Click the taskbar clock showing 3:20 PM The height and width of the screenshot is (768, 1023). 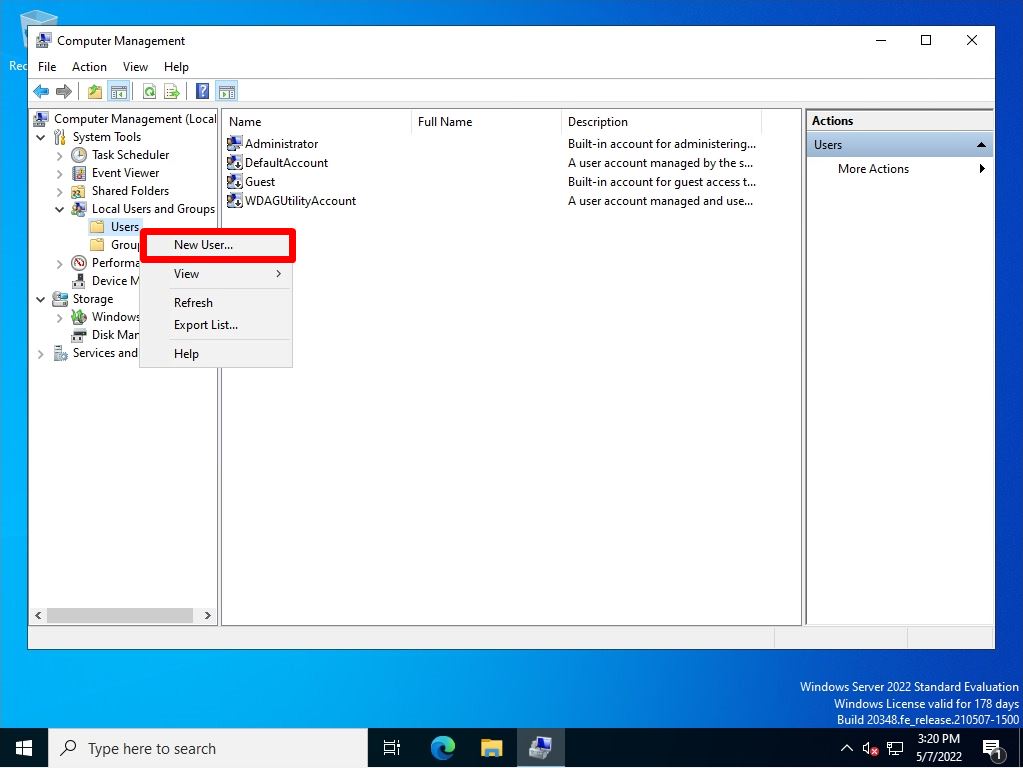click(x=939, y=748)
